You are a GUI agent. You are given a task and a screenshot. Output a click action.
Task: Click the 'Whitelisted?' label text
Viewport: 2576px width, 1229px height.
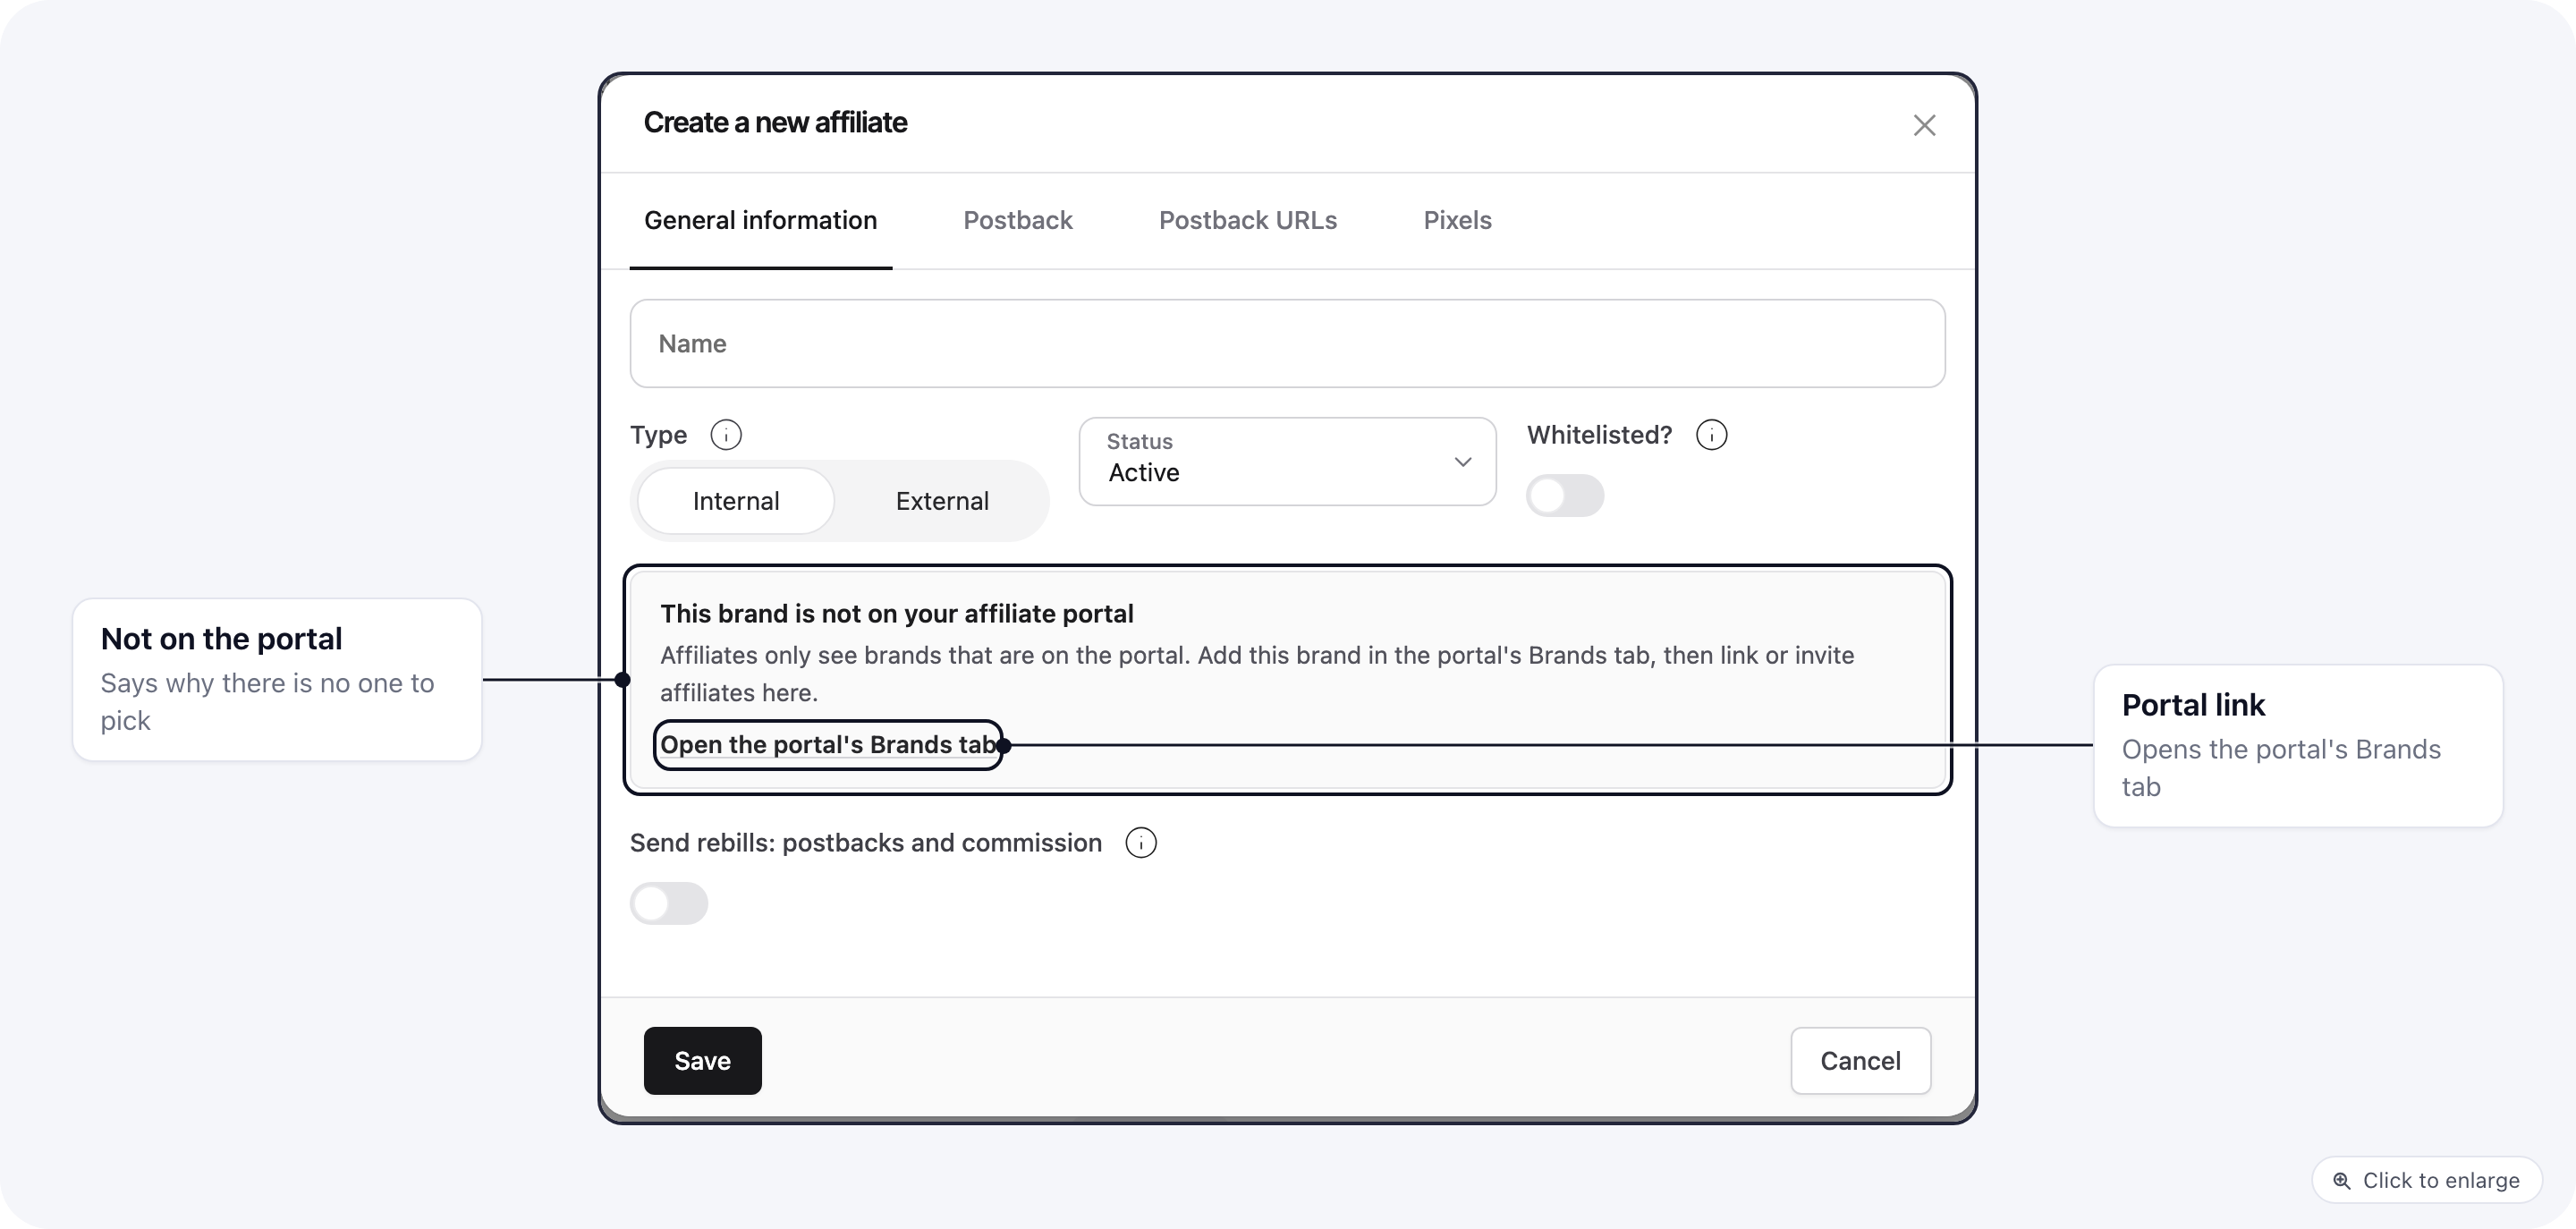pos(1599,435)
